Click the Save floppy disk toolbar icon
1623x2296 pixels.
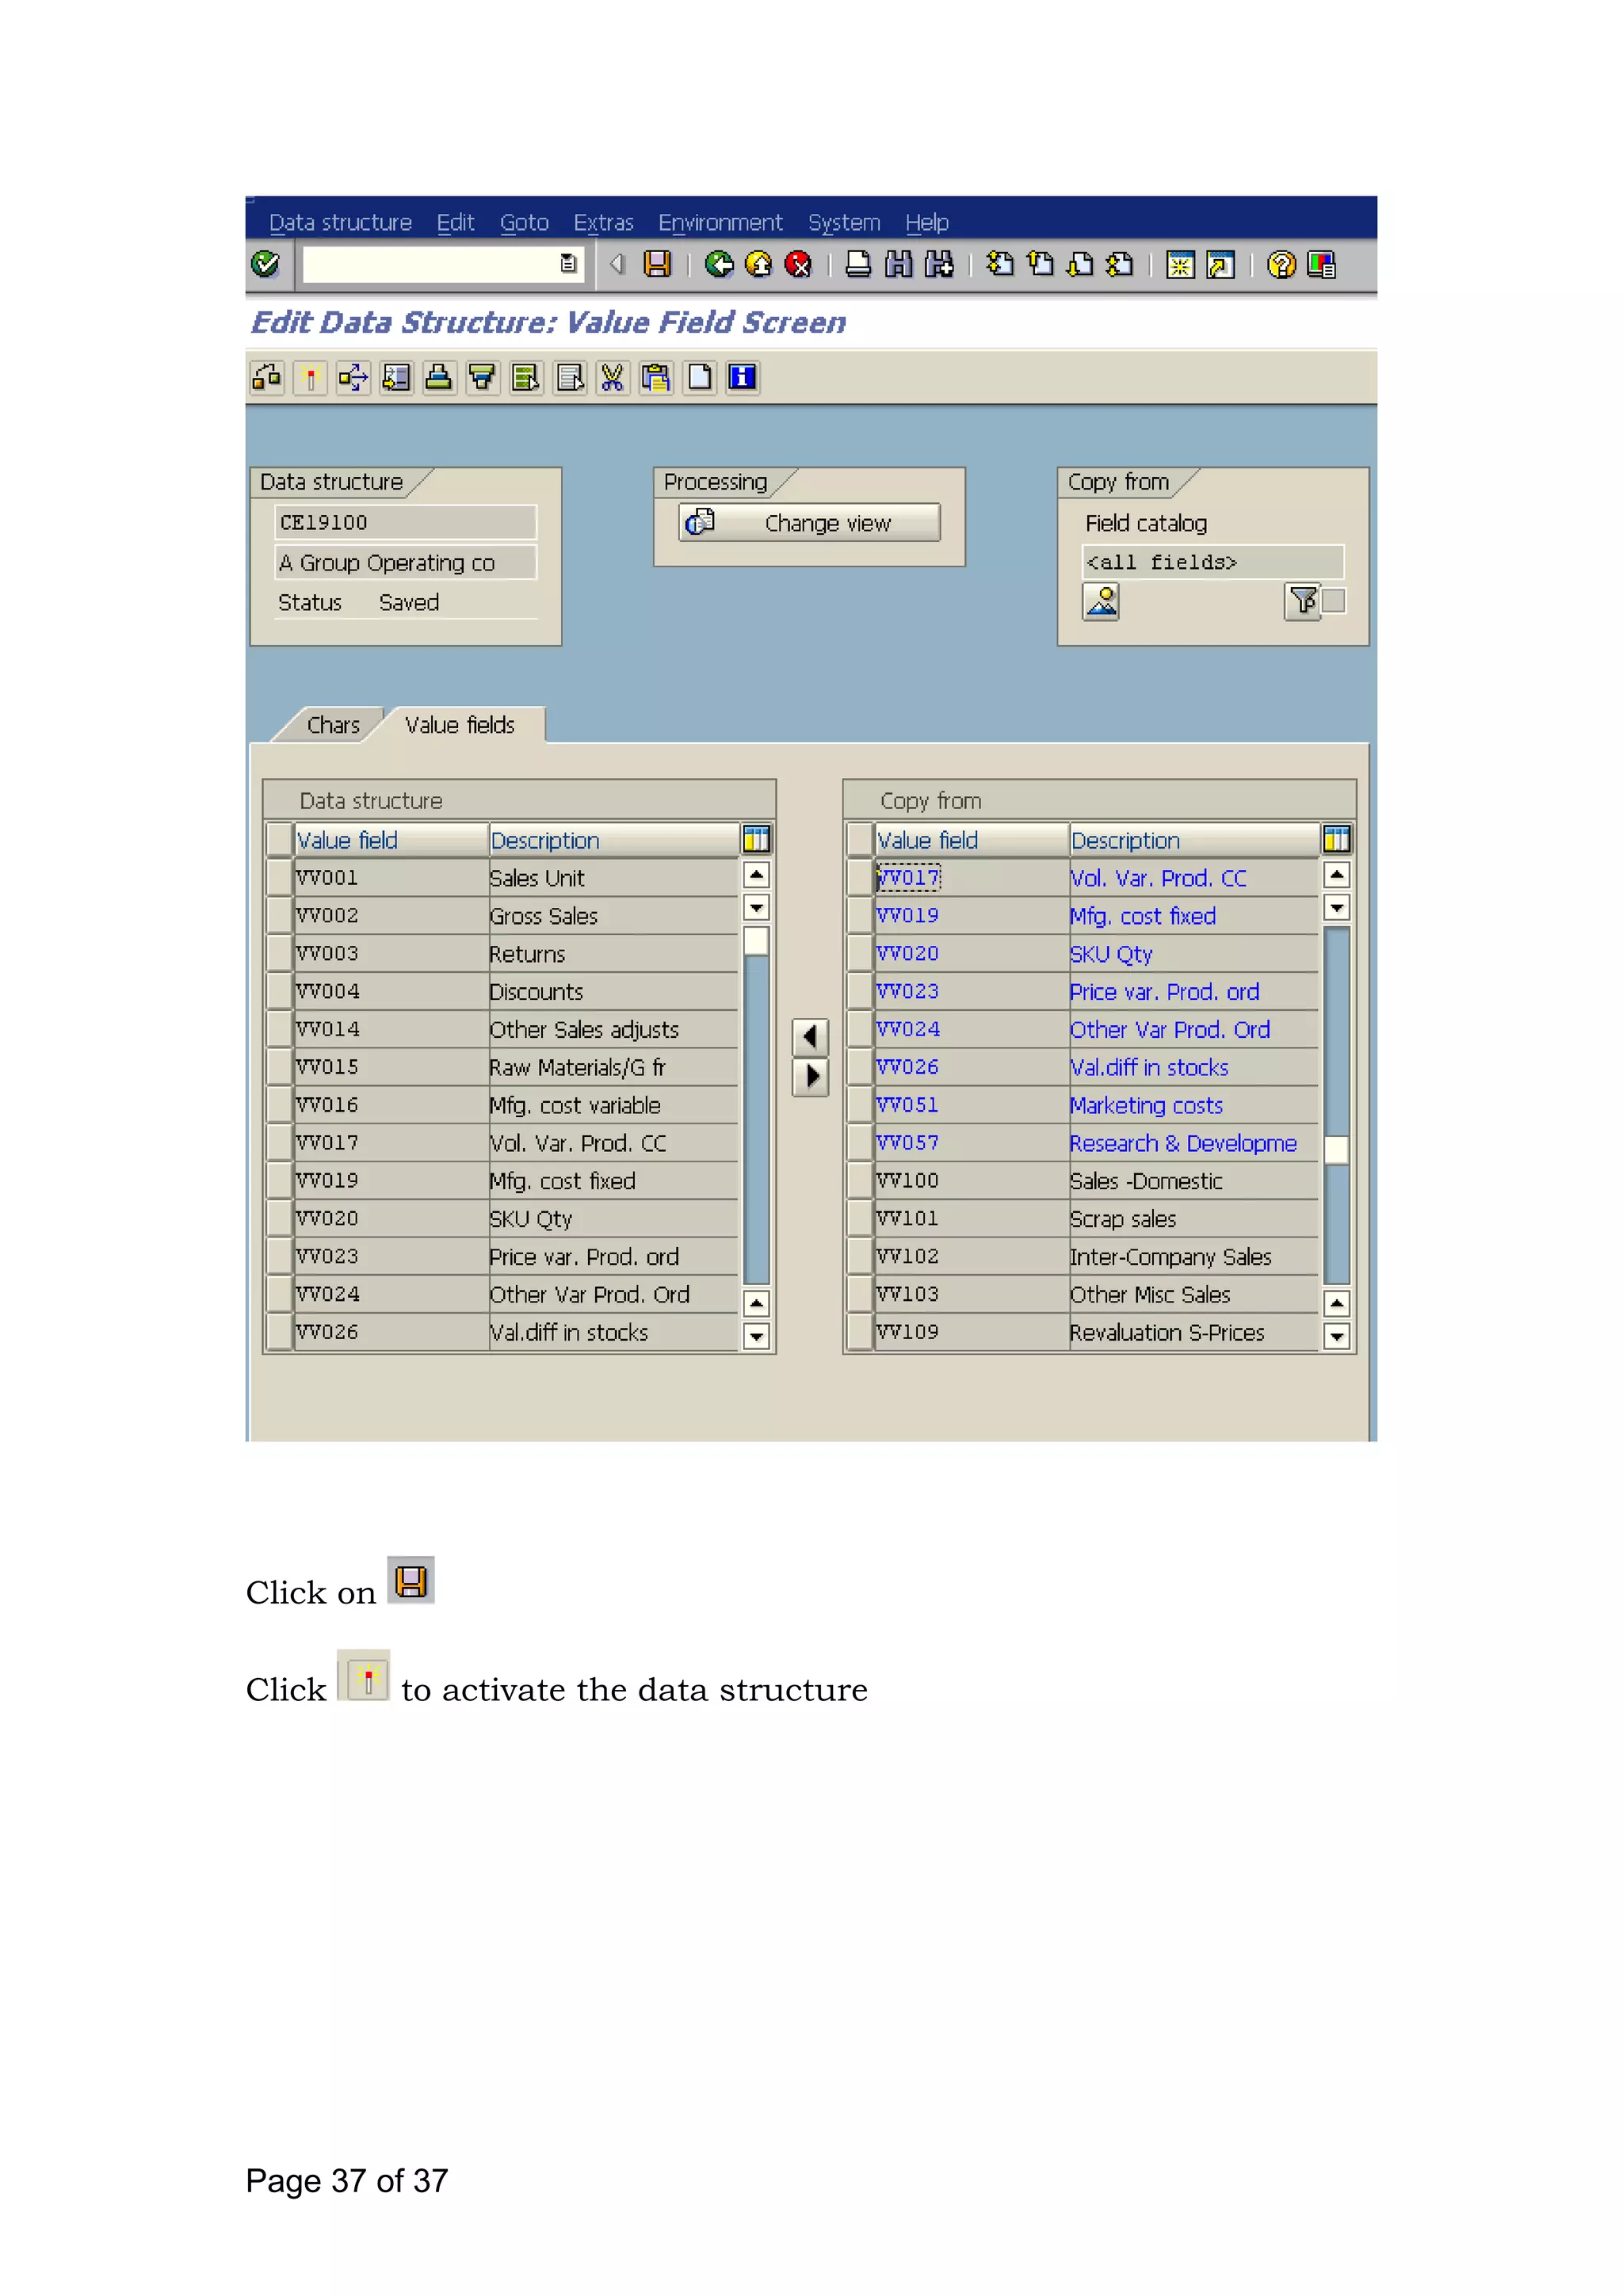[x=657, y=264]
